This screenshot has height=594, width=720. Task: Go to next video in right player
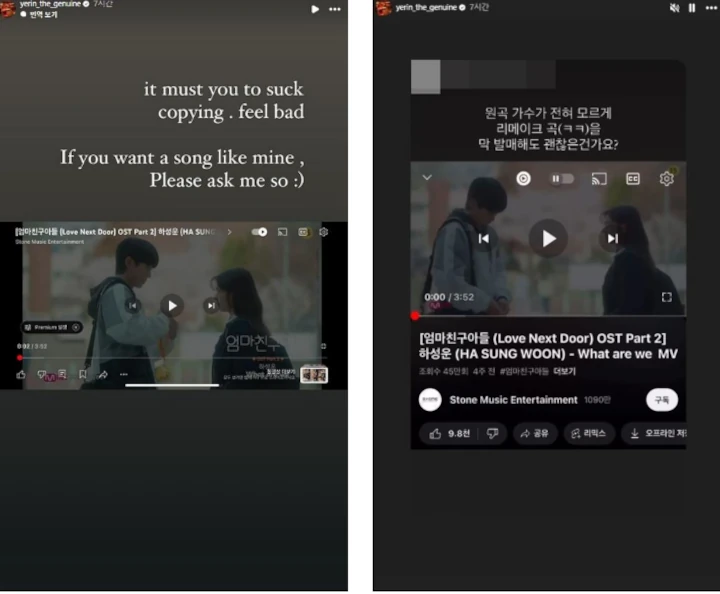613,239
